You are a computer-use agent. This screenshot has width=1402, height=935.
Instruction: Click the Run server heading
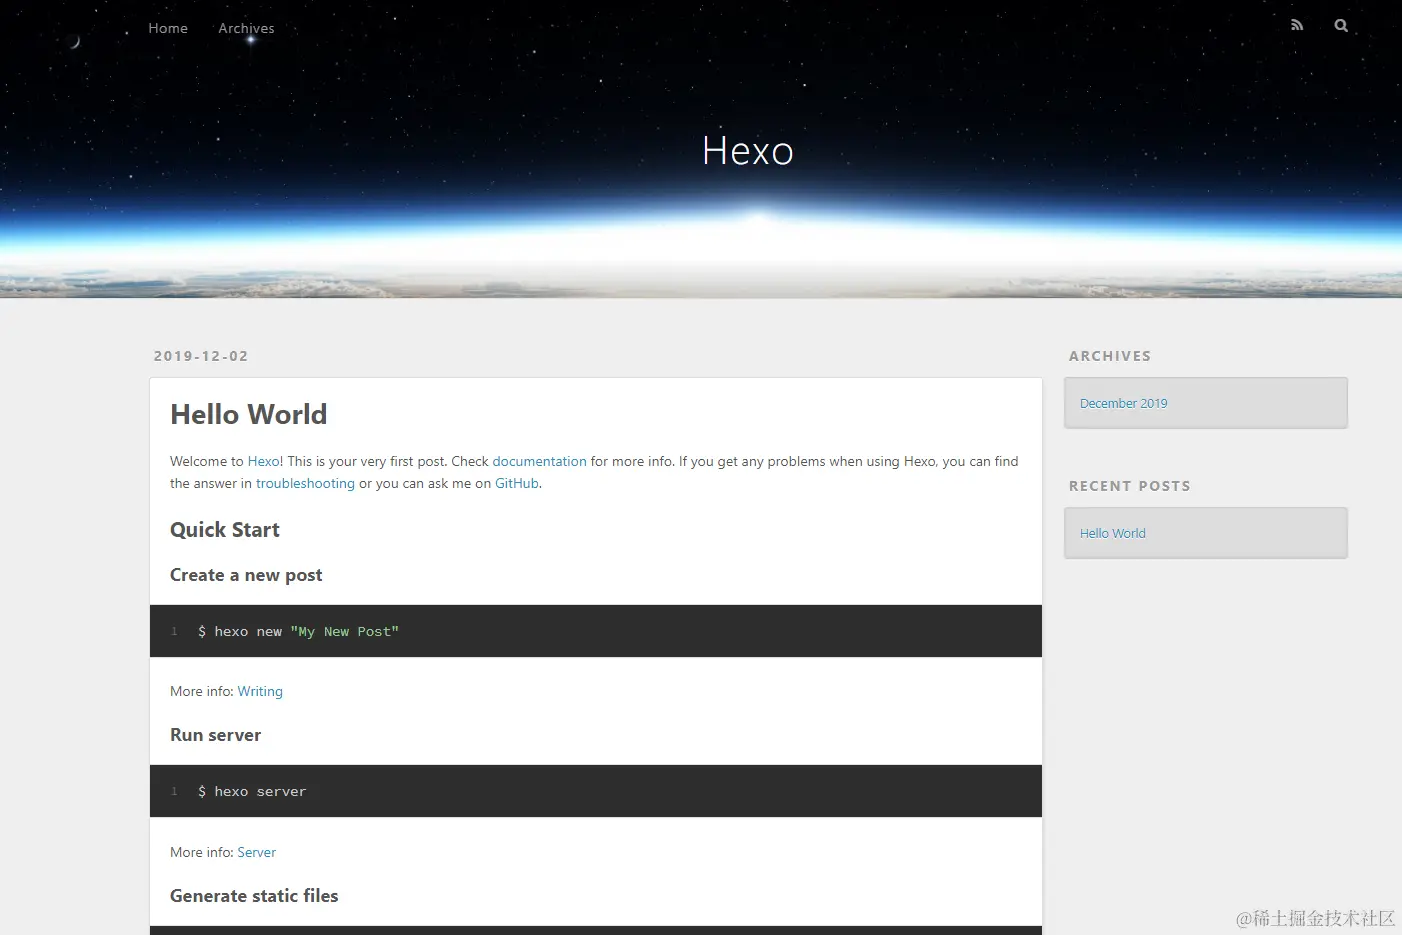[x=215, y=735]
